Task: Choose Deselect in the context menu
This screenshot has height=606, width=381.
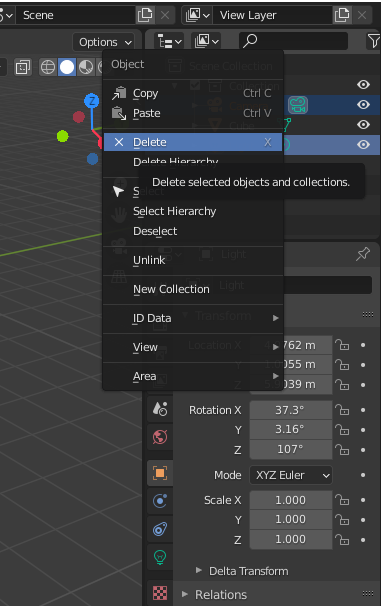Action: pyautogui.click(x=193, y=231)
